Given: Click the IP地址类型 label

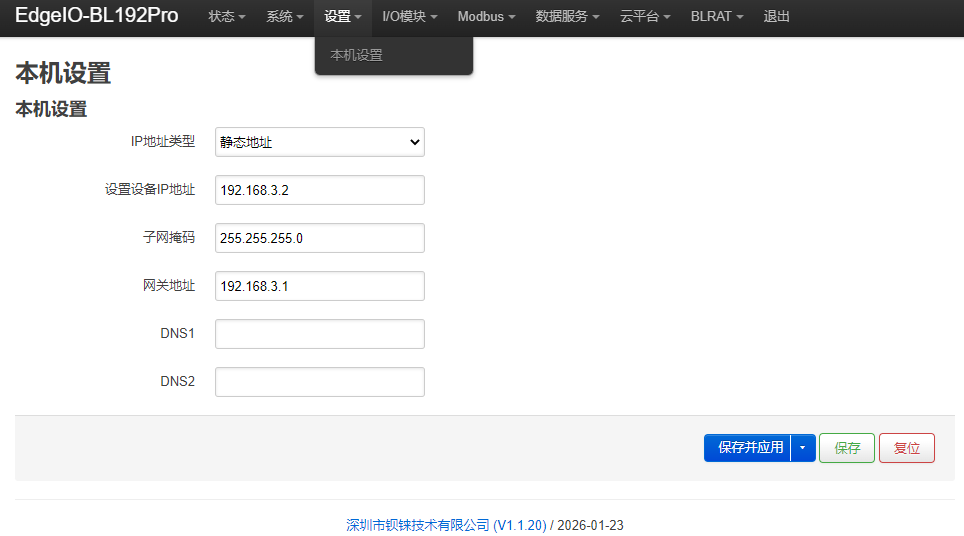Looking at the screenshot, I should coord(162,141).
